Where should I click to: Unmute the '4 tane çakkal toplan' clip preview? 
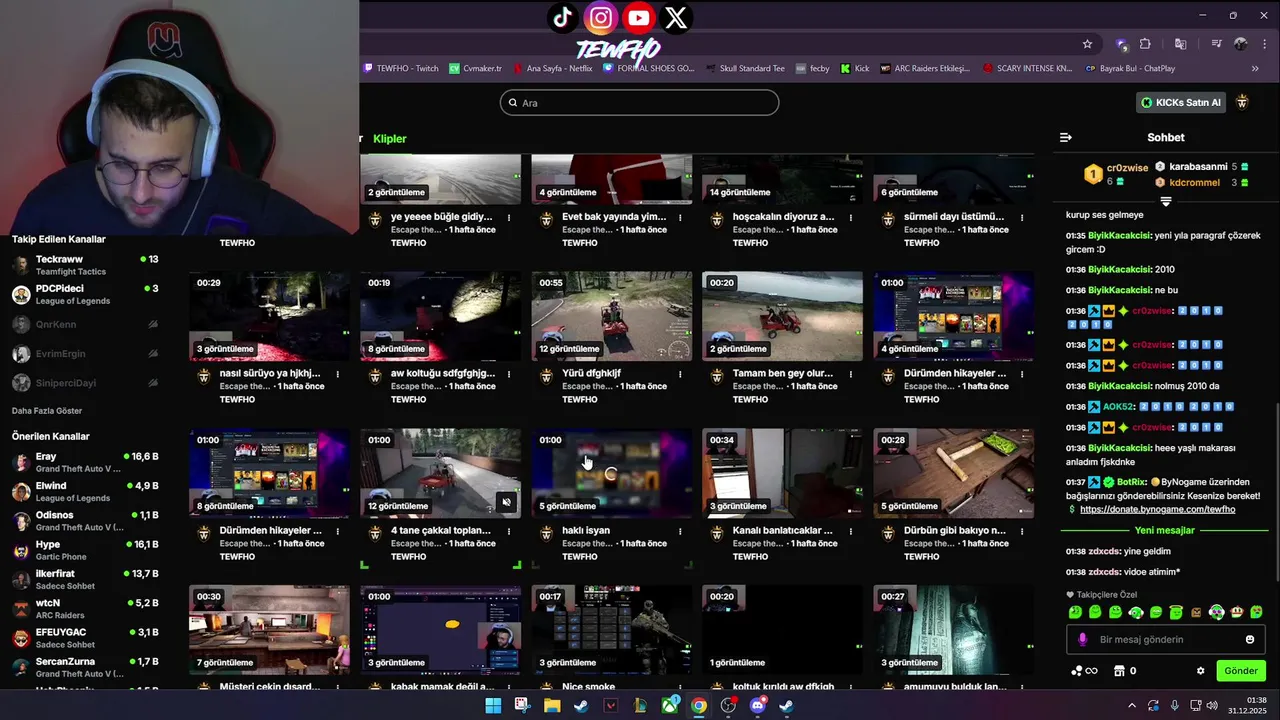click(506, 503)
